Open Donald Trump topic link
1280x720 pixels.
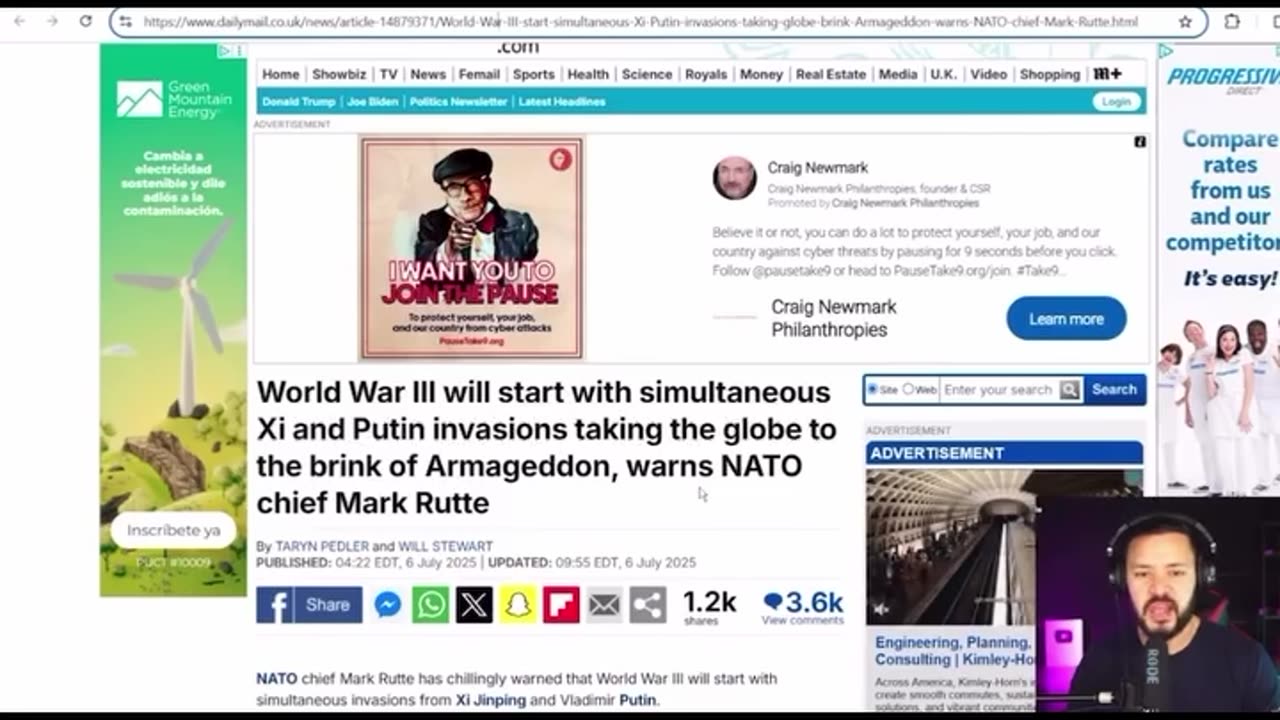(299, 101)
